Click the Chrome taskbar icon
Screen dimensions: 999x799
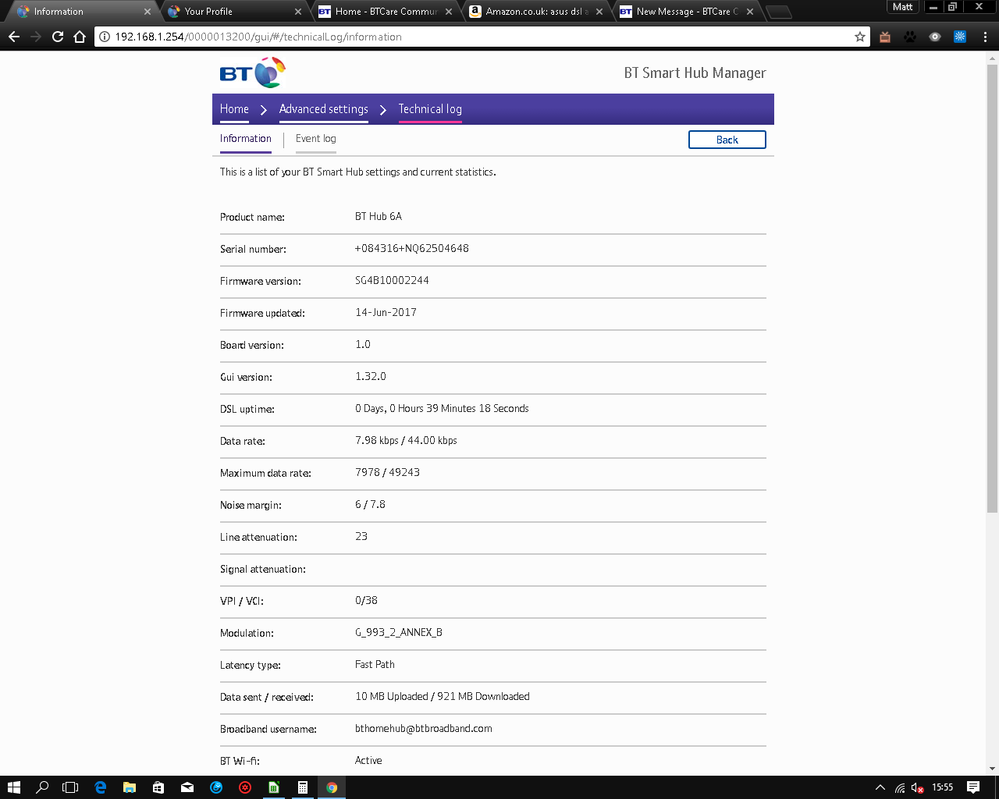[x=331, y=788]
